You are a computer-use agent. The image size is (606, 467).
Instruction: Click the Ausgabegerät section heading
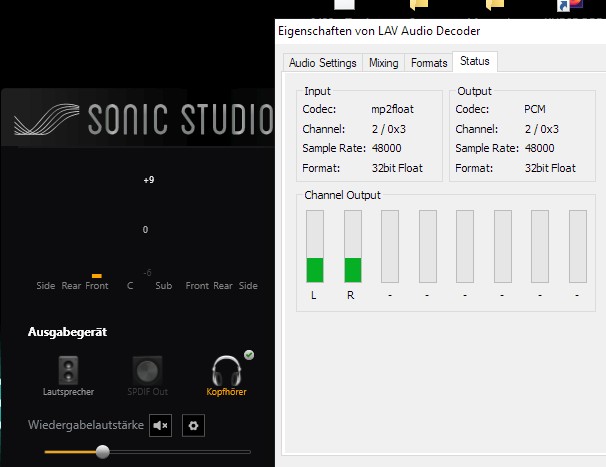click(x=67, y=331)
